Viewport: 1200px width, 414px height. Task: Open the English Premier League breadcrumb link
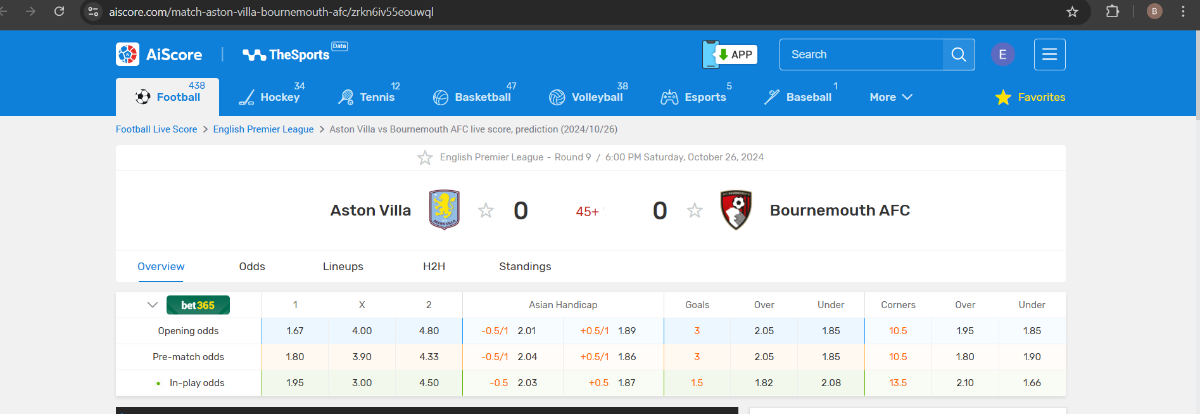(263, 129)
